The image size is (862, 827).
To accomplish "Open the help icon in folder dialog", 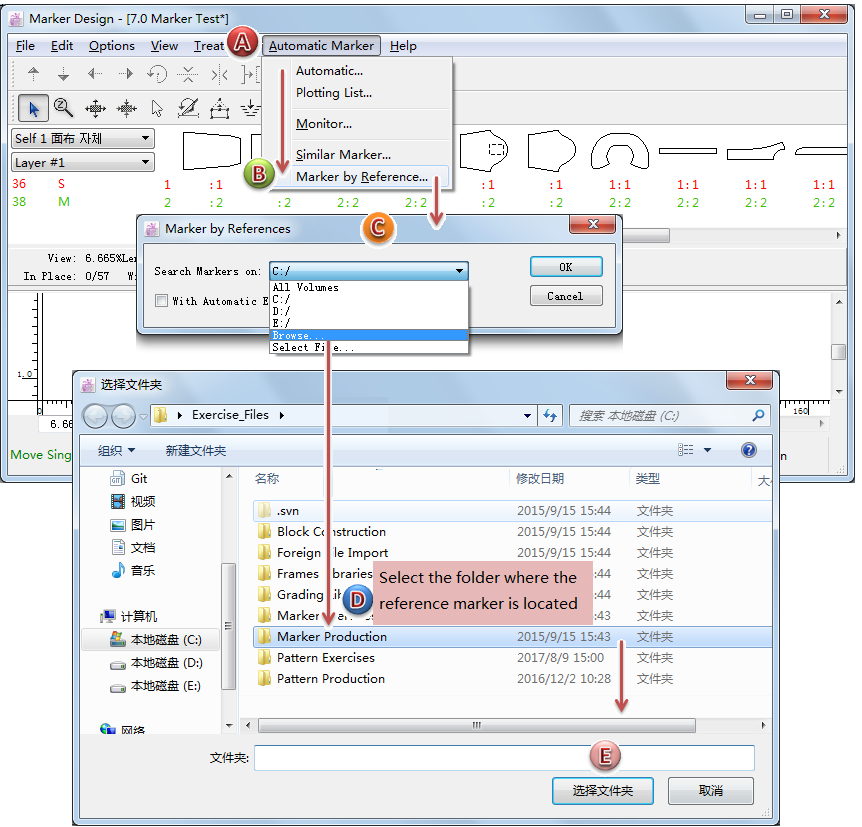I will 748,451.
